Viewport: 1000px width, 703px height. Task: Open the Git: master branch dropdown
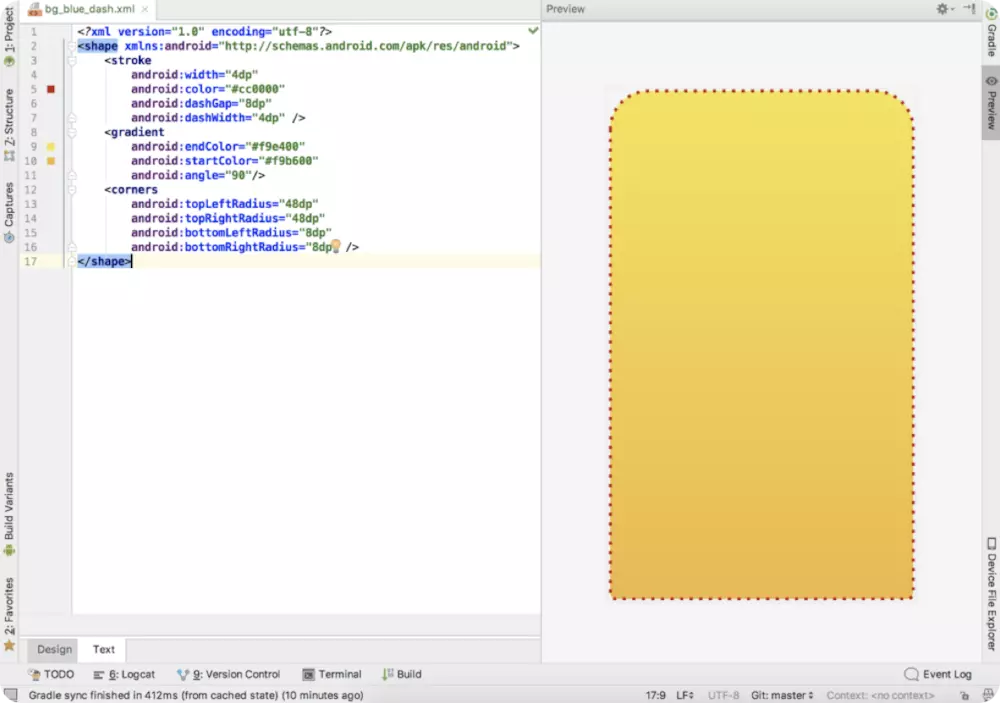(782, 695)
